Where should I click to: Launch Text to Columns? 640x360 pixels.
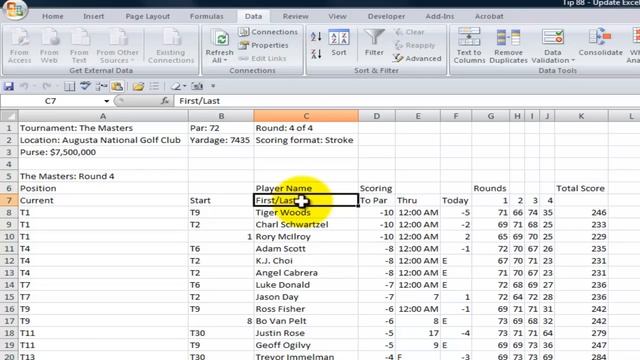click(x=469, y=46)
